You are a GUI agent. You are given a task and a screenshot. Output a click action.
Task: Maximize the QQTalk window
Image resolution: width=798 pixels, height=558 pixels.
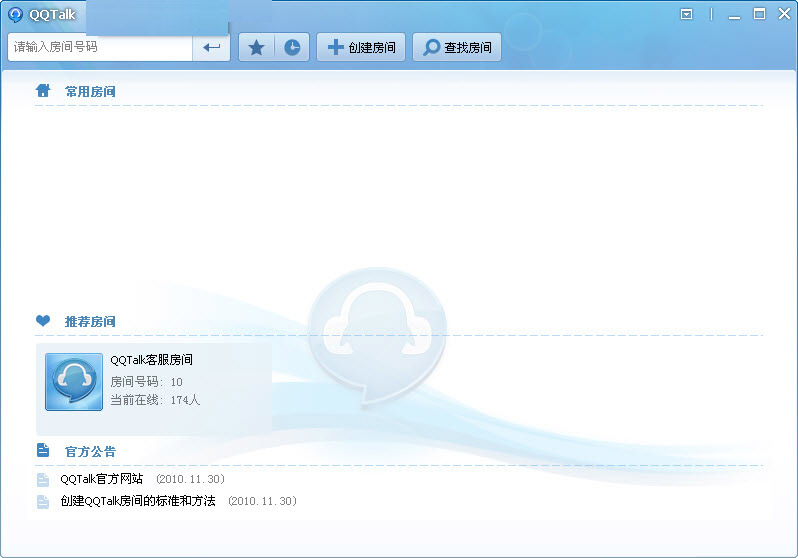click(759, 14)
